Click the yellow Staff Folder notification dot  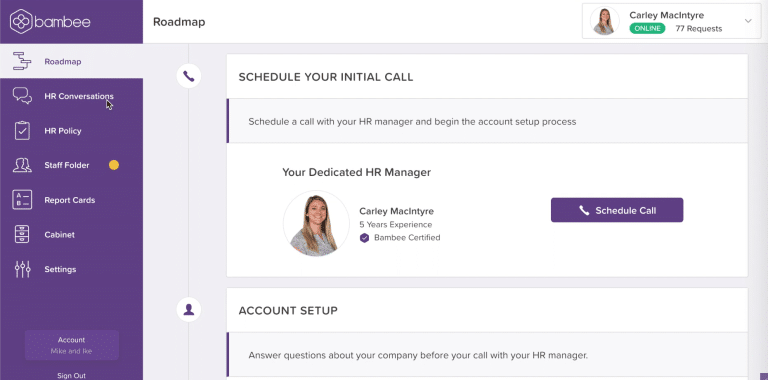click(114, 165)
